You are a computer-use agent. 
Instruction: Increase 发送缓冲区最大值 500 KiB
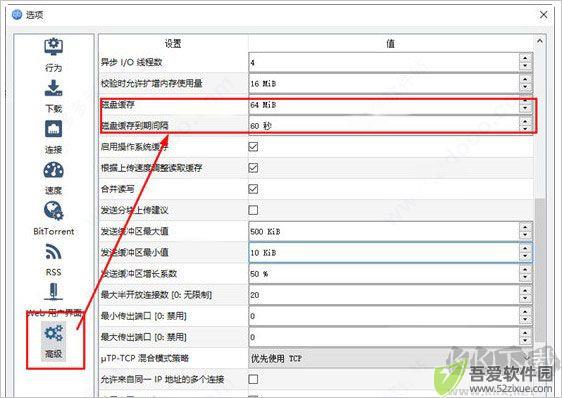click(525, 227)
